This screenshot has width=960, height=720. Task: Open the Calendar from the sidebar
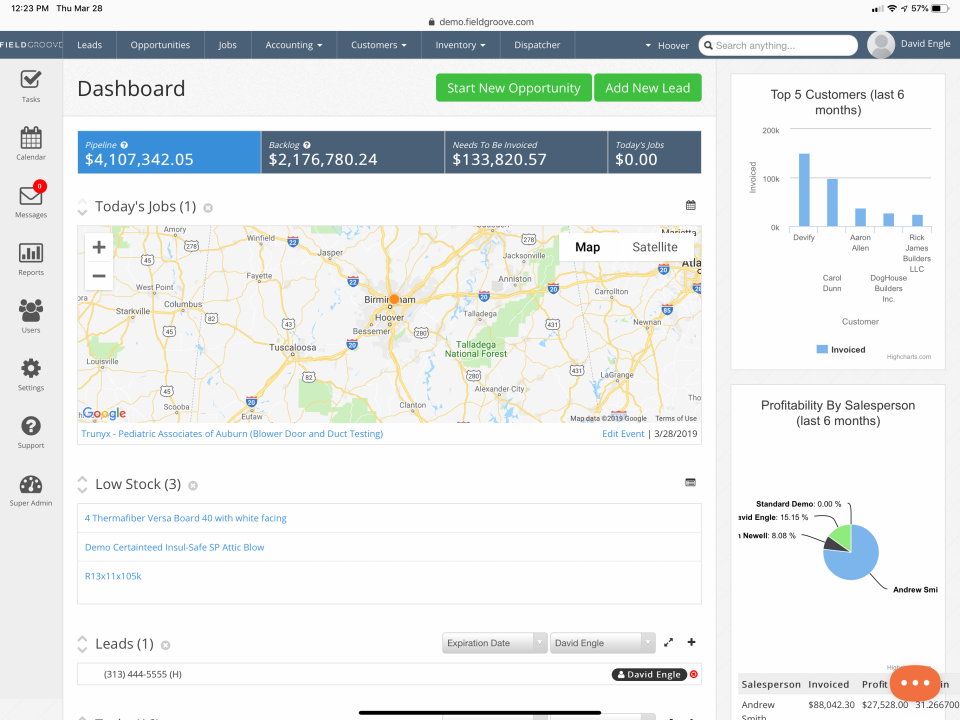(30, 144)
